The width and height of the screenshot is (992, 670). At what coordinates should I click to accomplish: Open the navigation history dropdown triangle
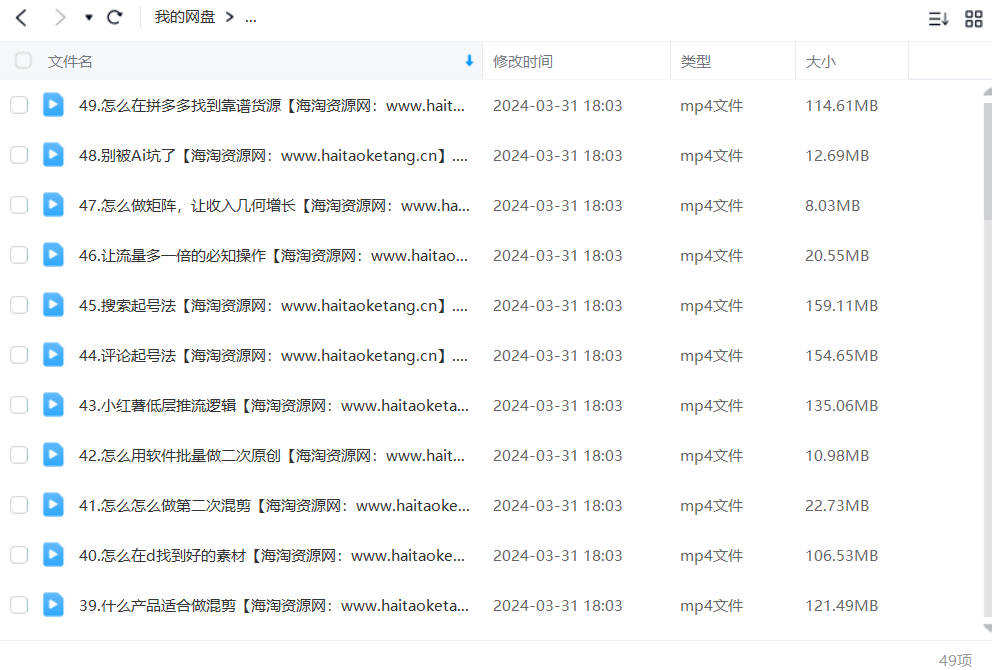pyautogui.click(x=89, y=18)
